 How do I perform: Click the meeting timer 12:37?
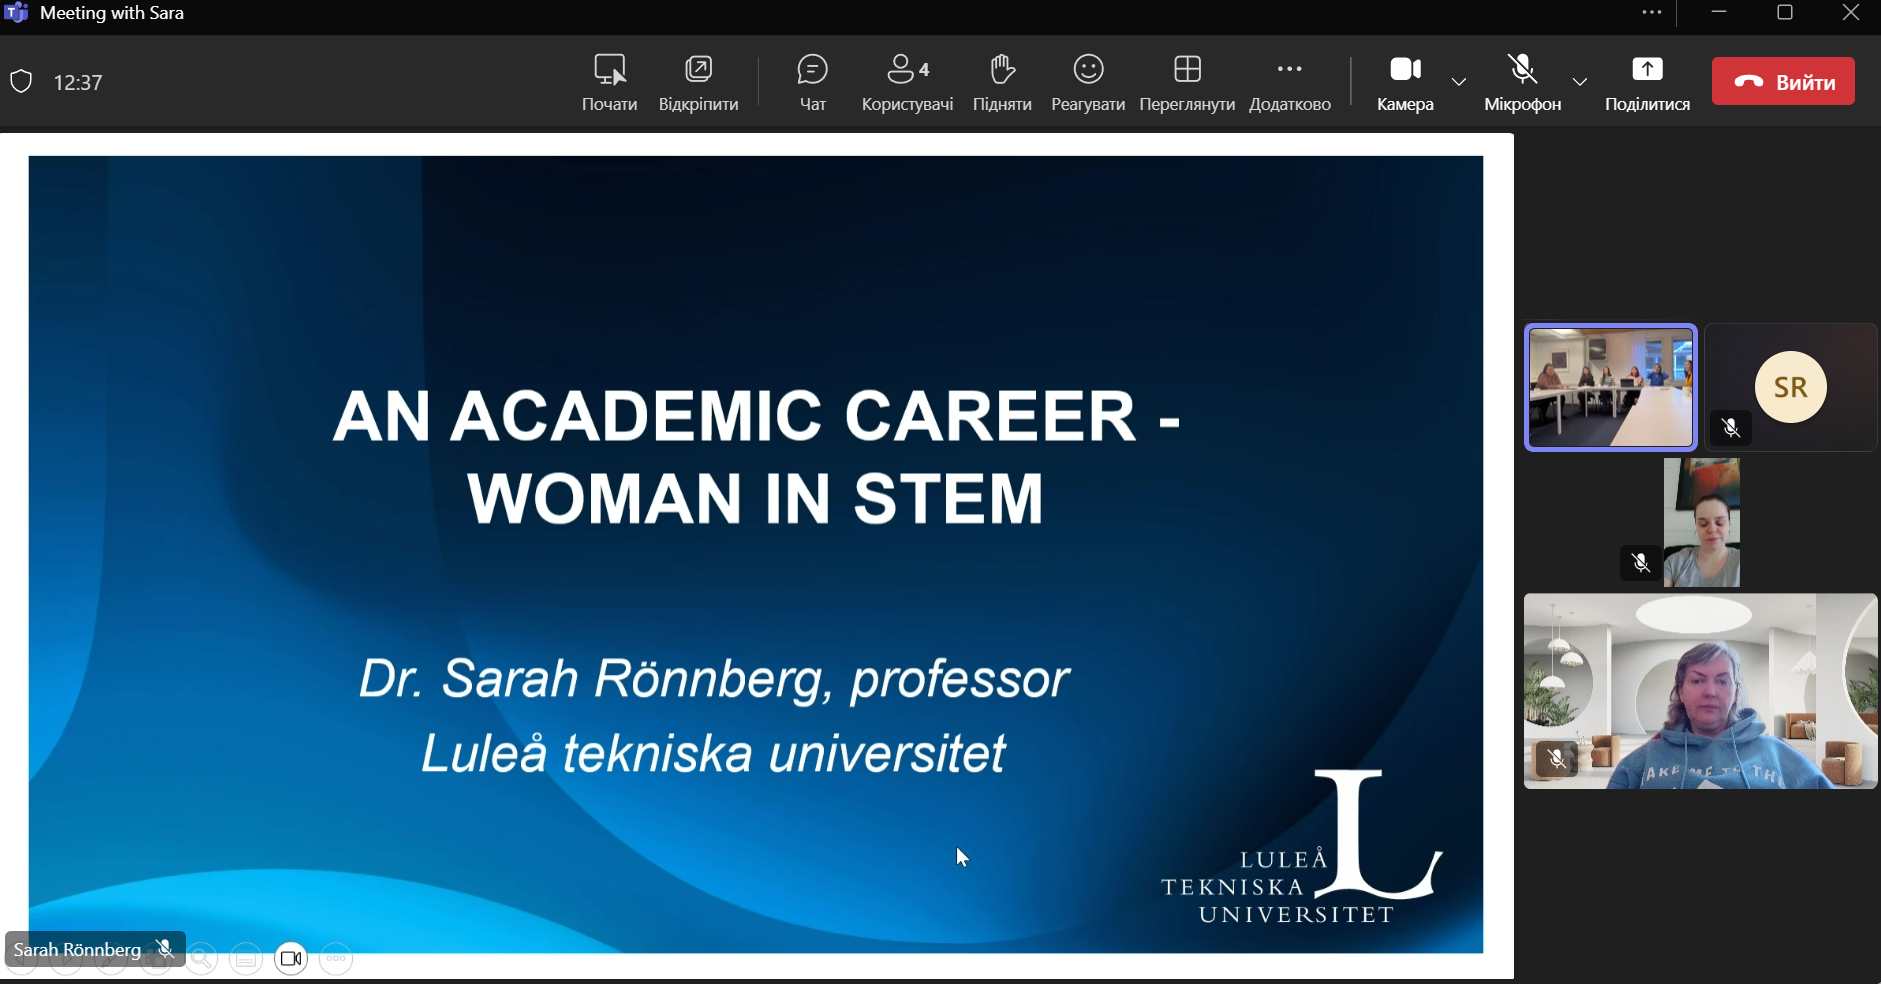click(78, 82)
